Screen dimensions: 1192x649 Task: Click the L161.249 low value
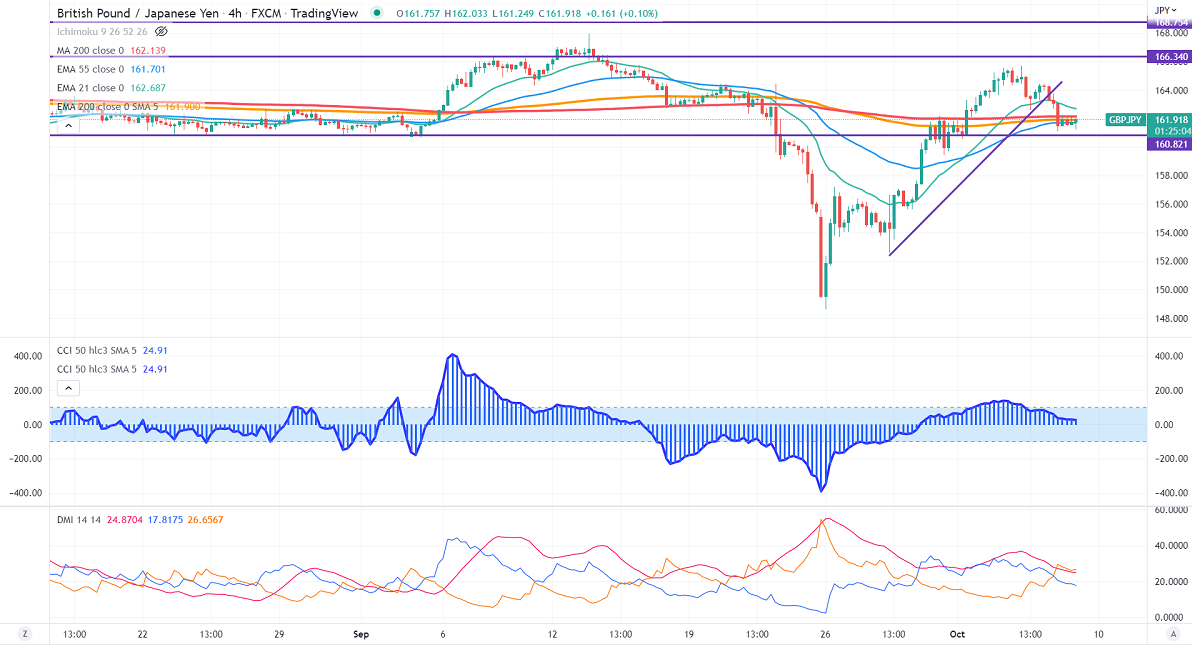click(513, 14)
